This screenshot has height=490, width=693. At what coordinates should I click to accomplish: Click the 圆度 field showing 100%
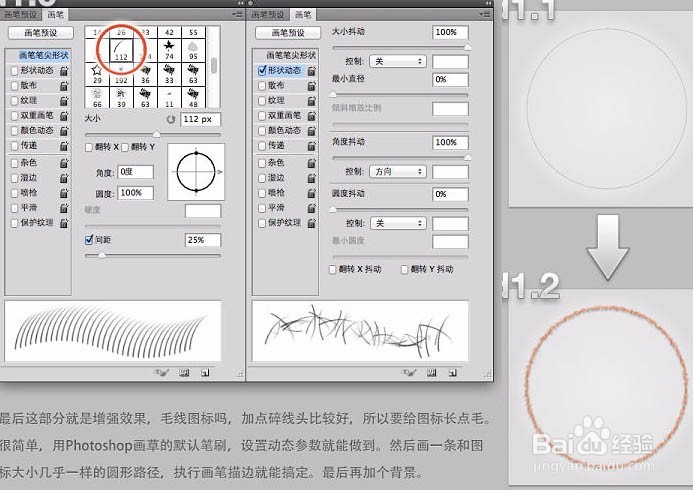136,193
